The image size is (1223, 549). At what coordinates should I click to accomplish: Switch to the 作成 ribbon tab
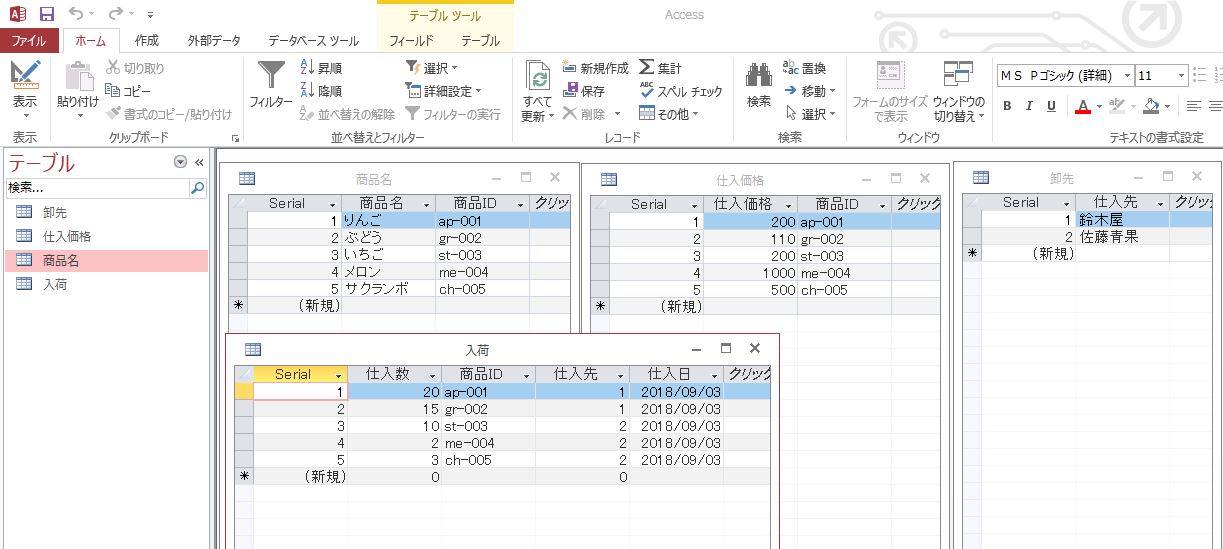(x=146, y=41)
